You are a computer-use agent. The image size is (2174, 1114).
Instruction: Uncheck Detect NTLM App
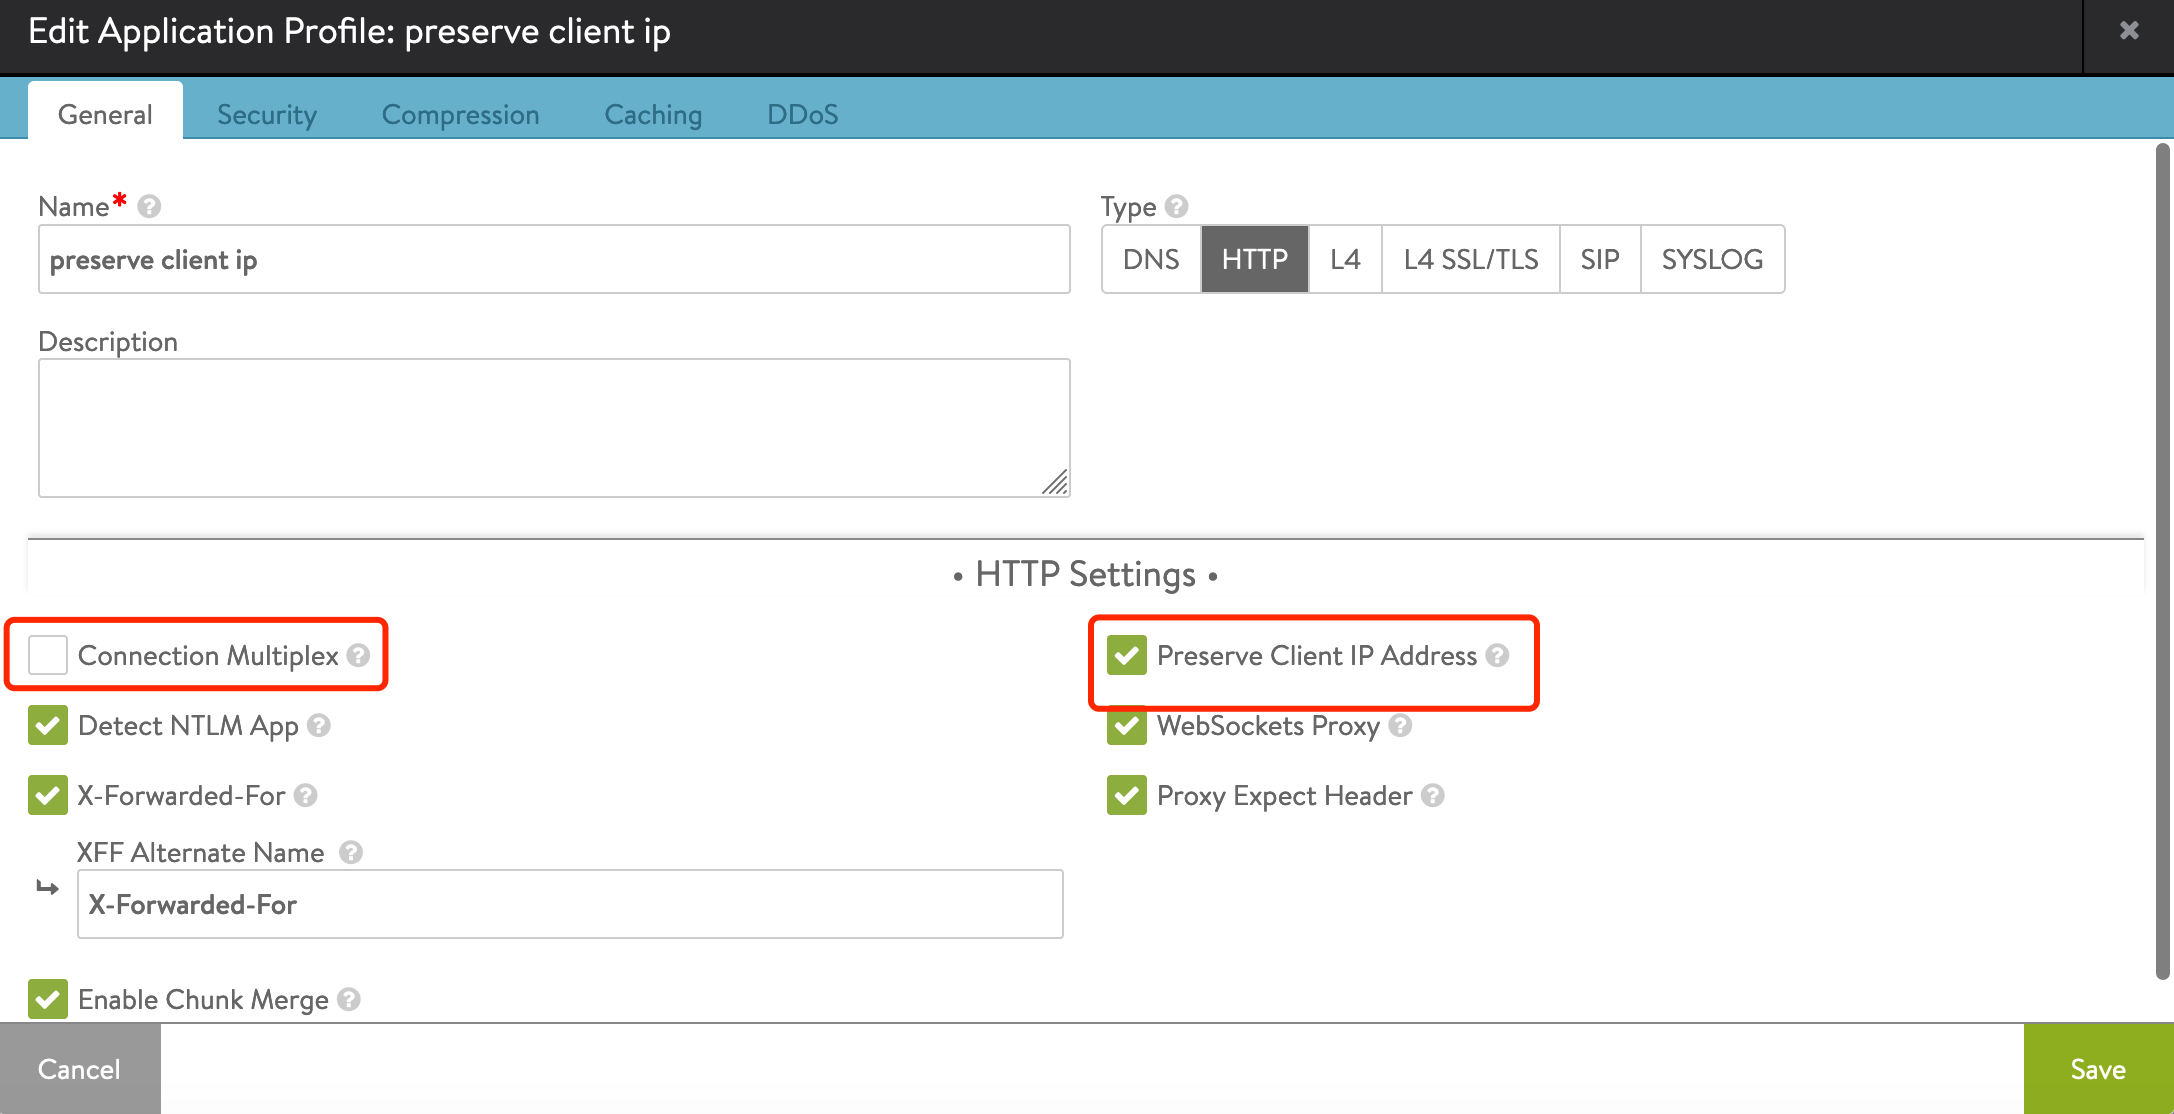click(48, 725)
